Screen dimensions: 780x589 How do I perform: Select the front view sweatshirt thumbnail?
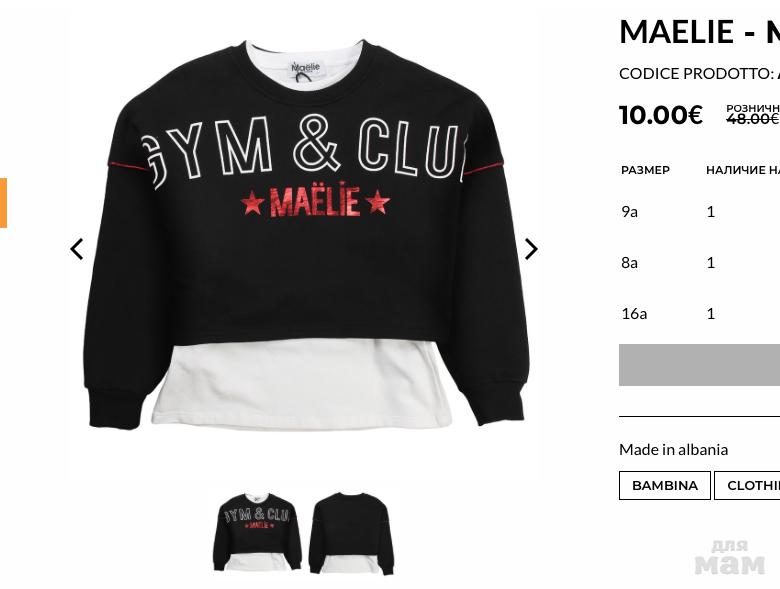point(258,533)
